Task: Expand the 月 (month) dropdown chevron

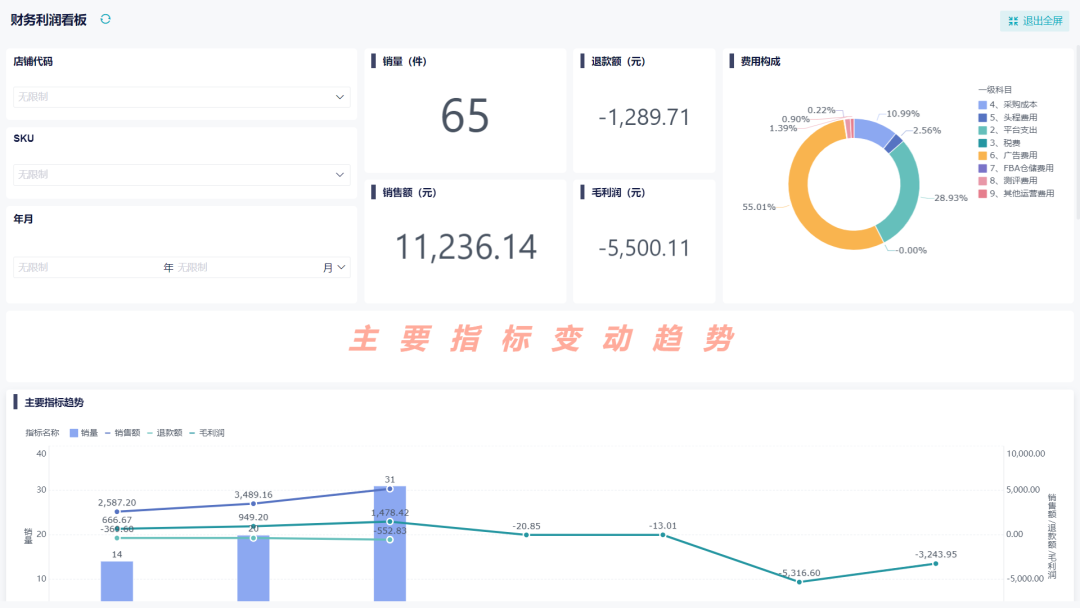Action: tap(341, 267)
